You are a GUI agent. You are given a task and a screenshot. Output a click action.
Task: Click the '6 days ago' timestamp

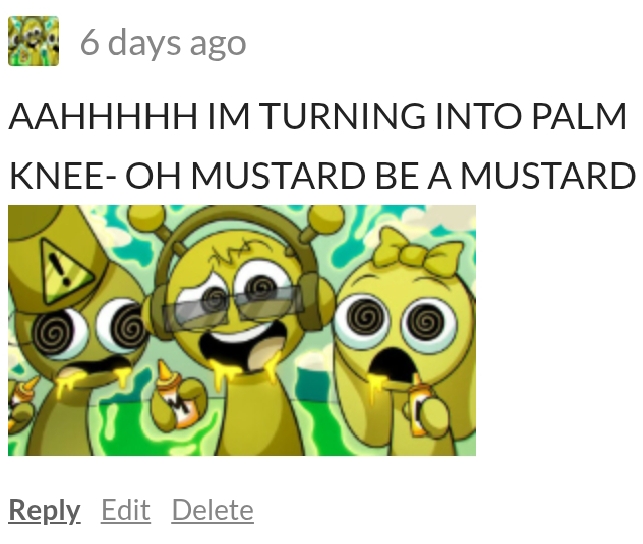point(163,43)
